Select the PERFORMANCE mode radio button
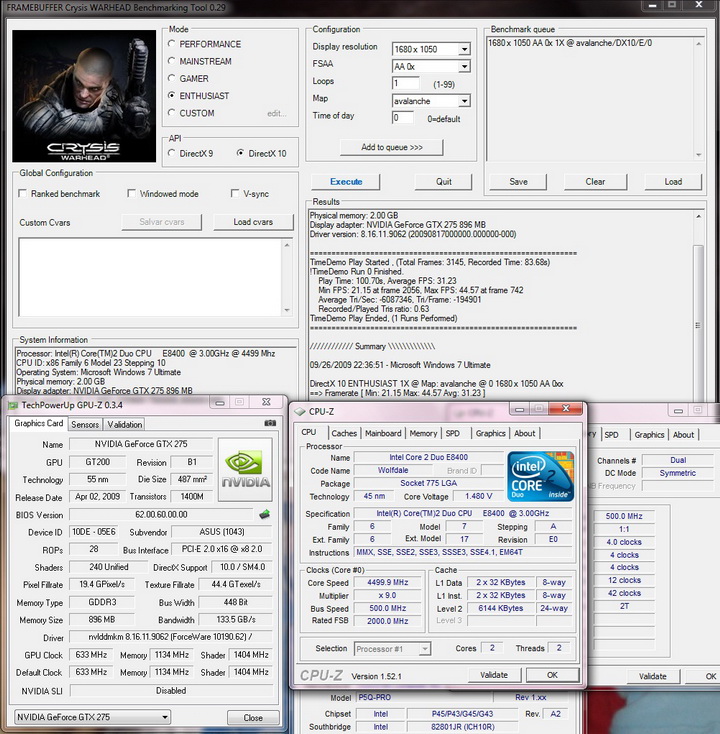The width and height of the screenshot is (720, 734). coord(171,44)
